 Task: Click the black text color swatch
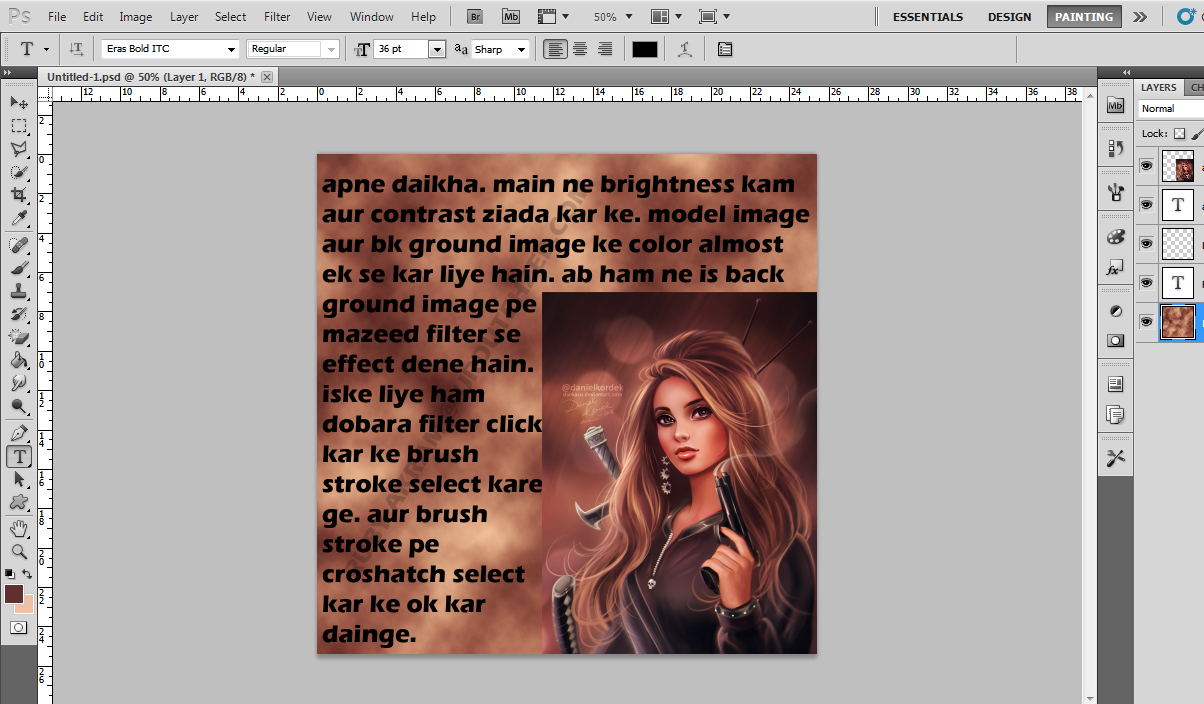coord(645,49)
